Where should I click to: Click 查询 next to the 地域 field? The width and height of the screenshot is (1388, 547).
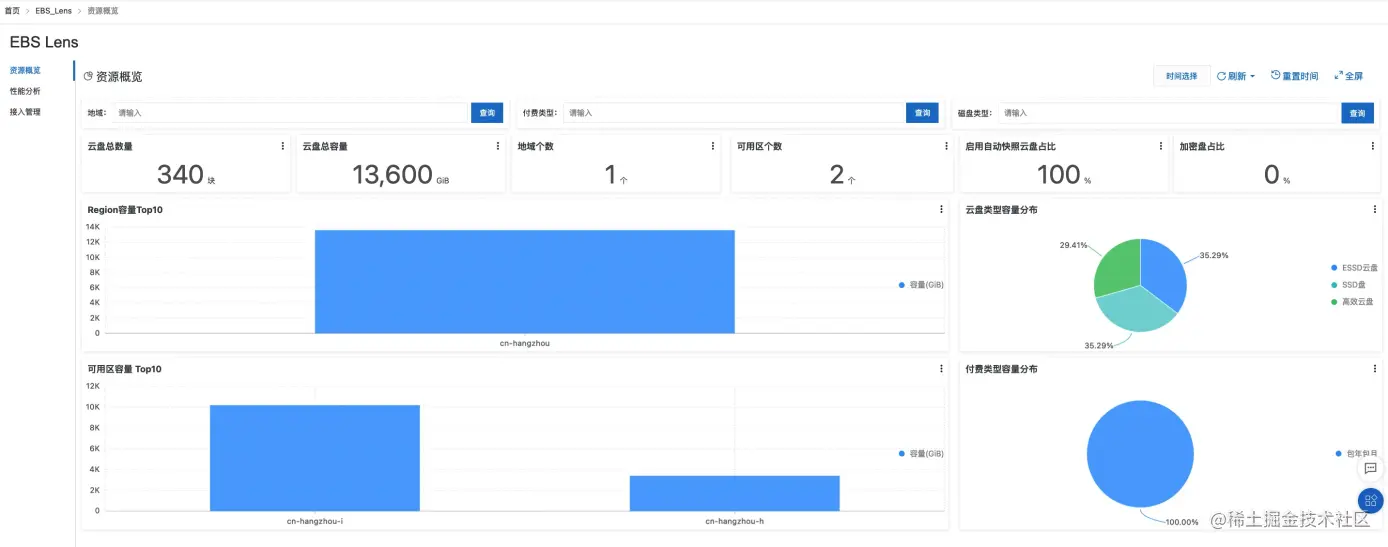pos(487,113)
